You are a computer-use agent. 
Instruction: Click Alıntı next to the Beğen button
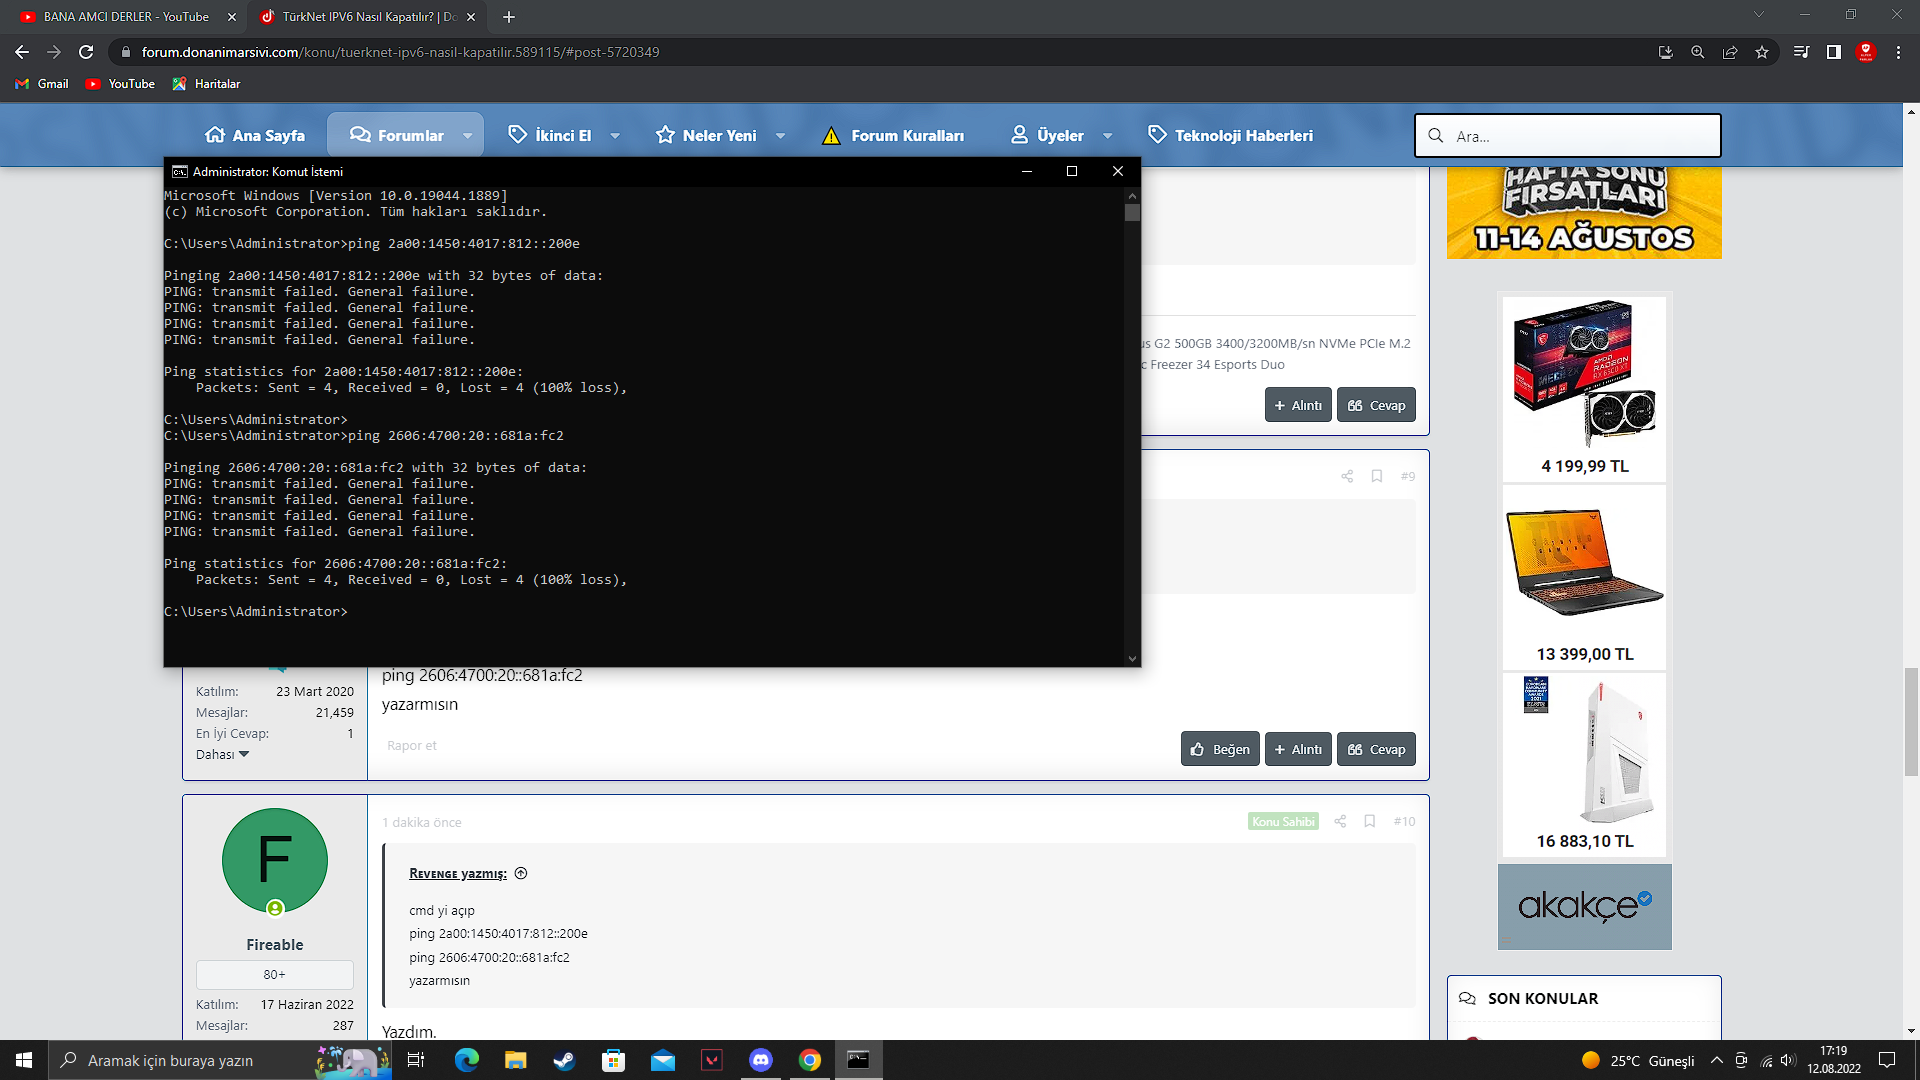click(x=1298, y=749)
